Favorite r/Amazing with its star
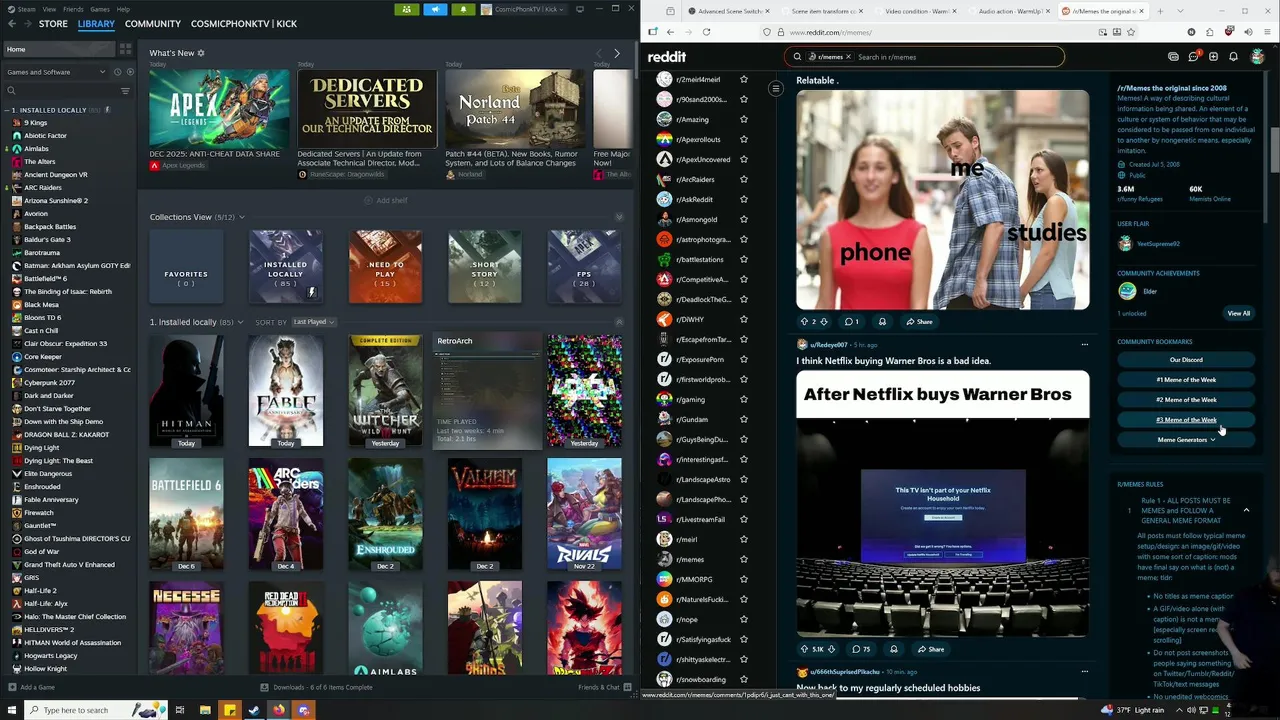The image size is (1280, 720). (x=743, y=119)
